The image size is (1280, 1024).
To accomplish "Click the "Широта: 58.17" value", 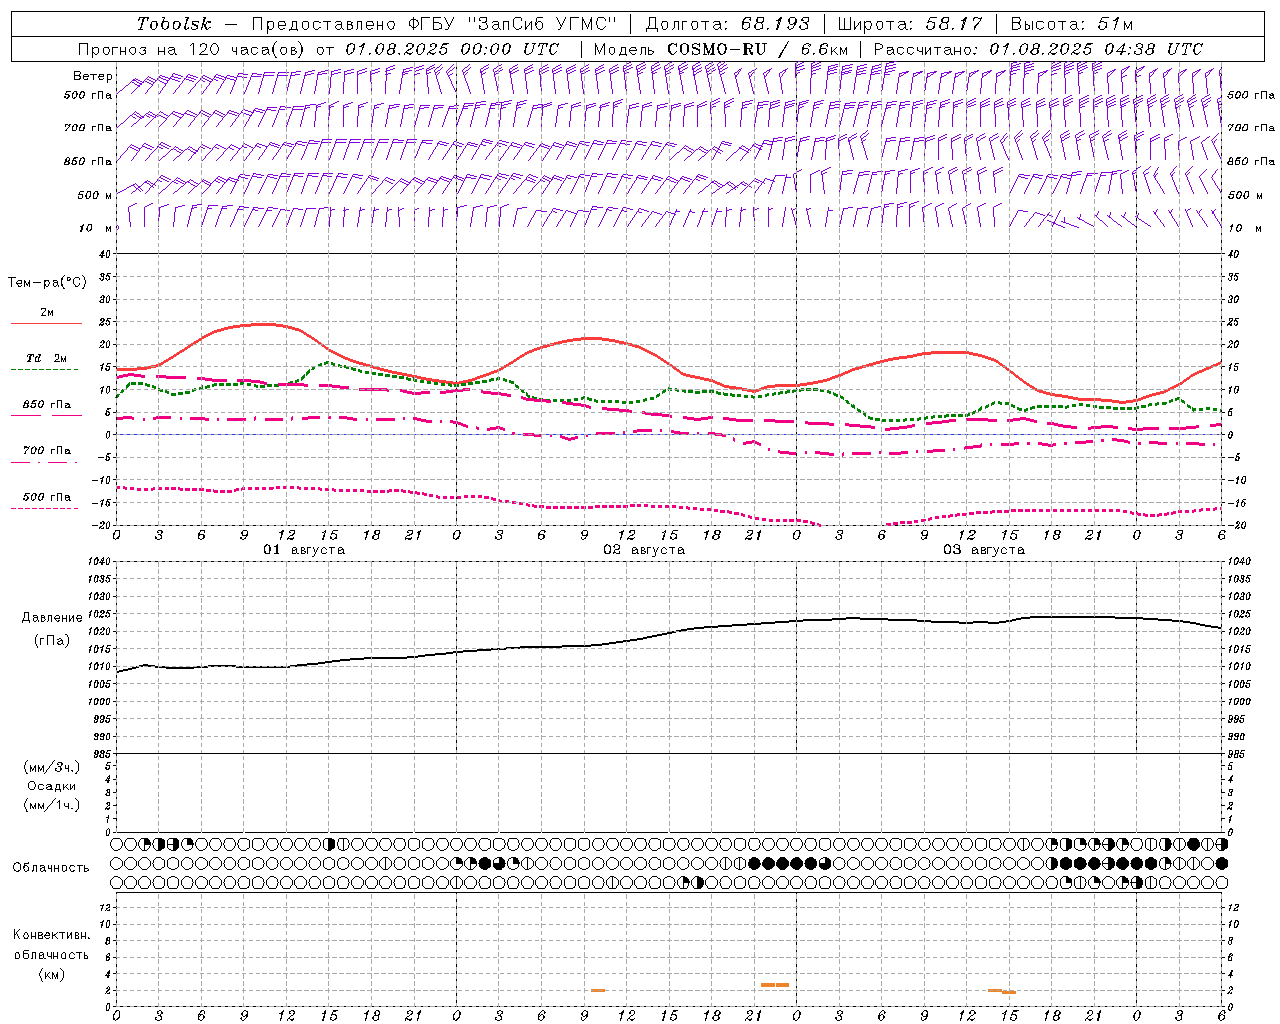I will (910, 24).
